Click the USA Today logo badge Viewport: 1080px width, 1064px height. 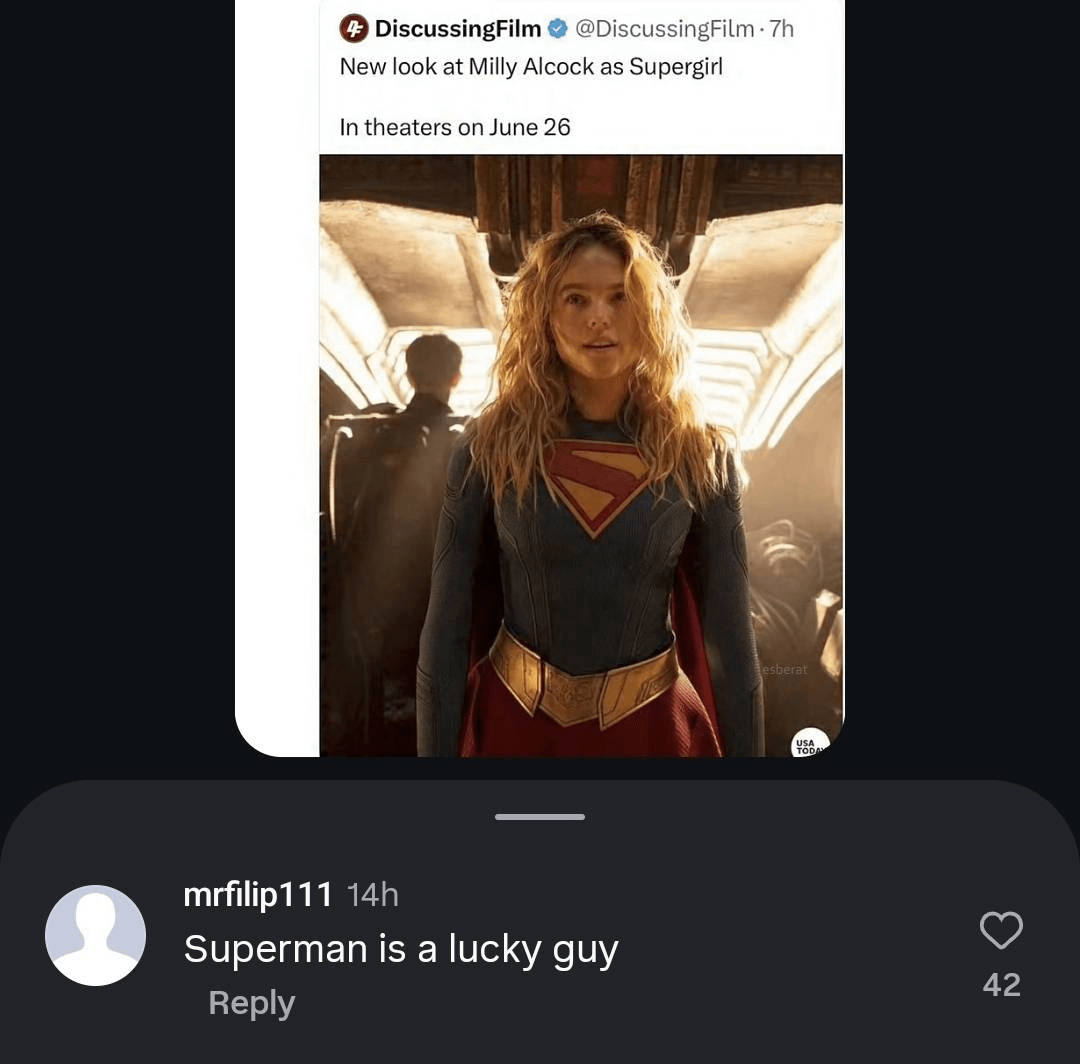pyautogui.click(x=809, y=745)
